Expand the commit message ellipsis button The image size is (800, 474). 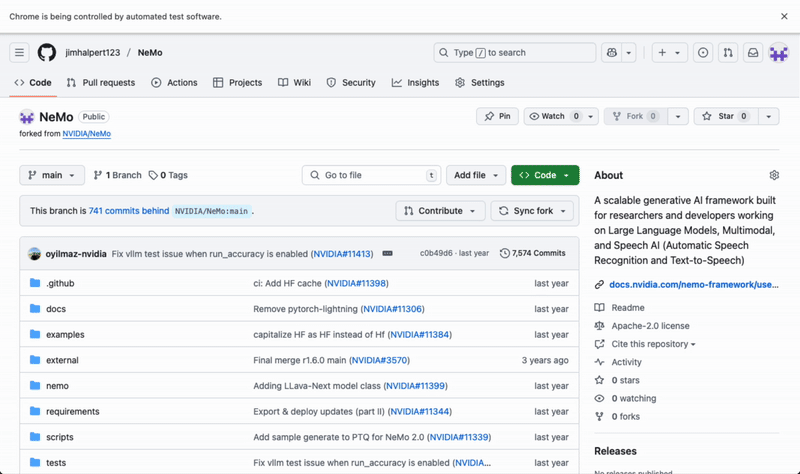388,253
